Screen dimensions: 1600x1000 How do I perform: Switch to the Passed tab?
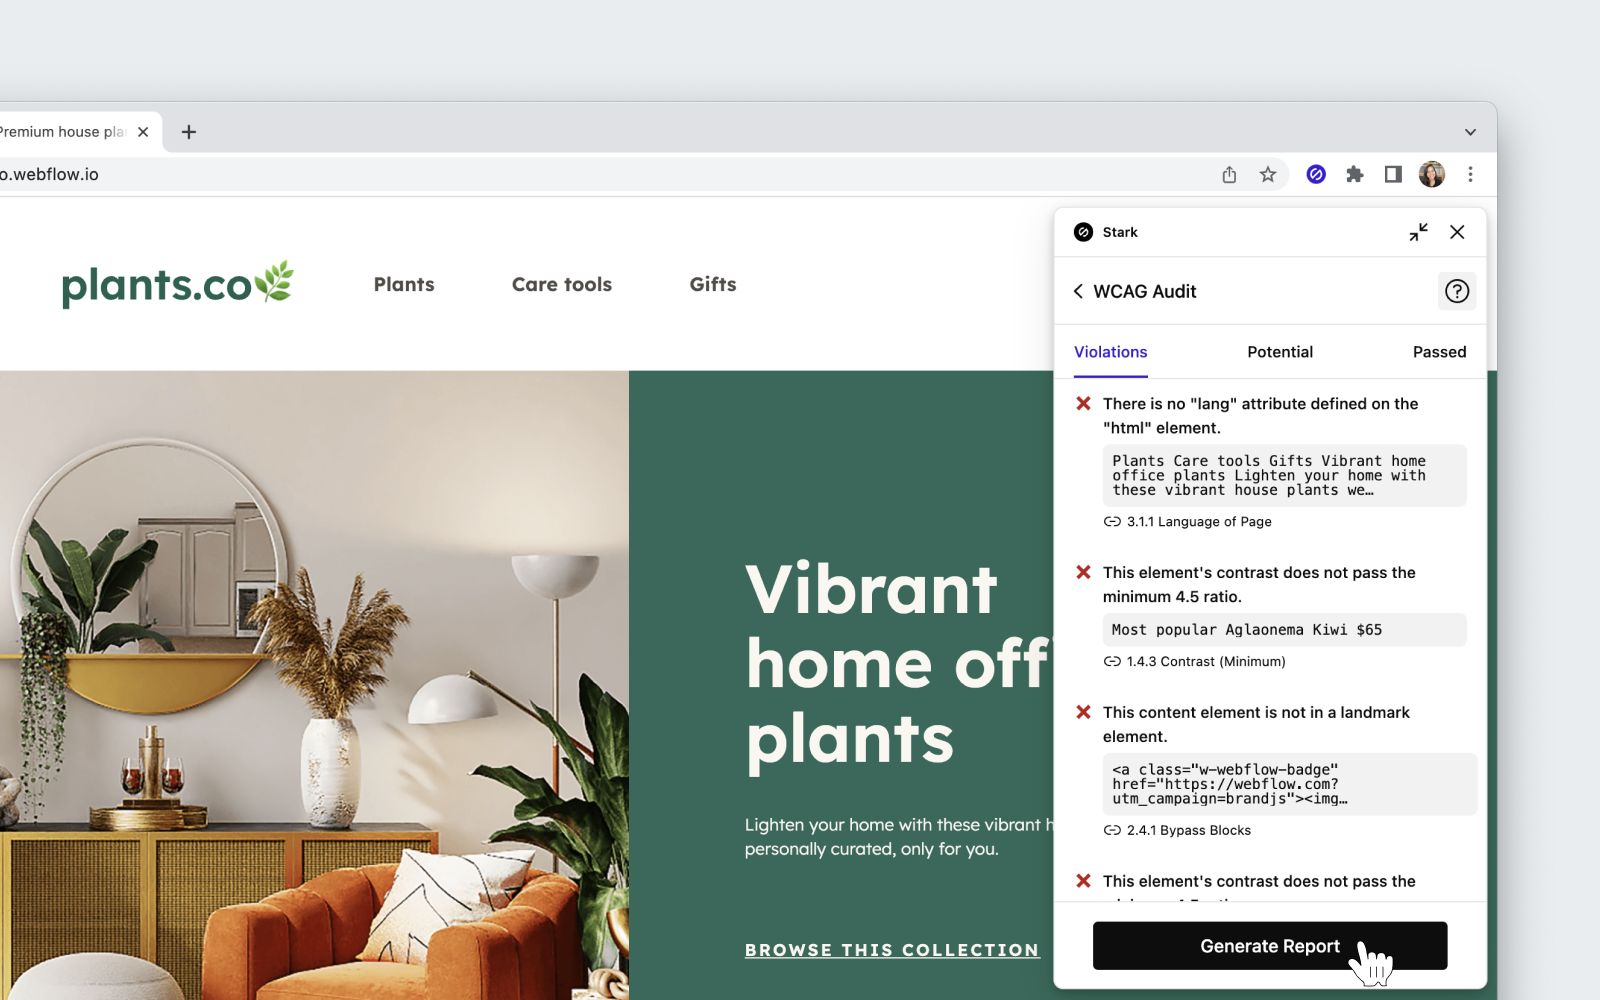tap(1439, 352)
